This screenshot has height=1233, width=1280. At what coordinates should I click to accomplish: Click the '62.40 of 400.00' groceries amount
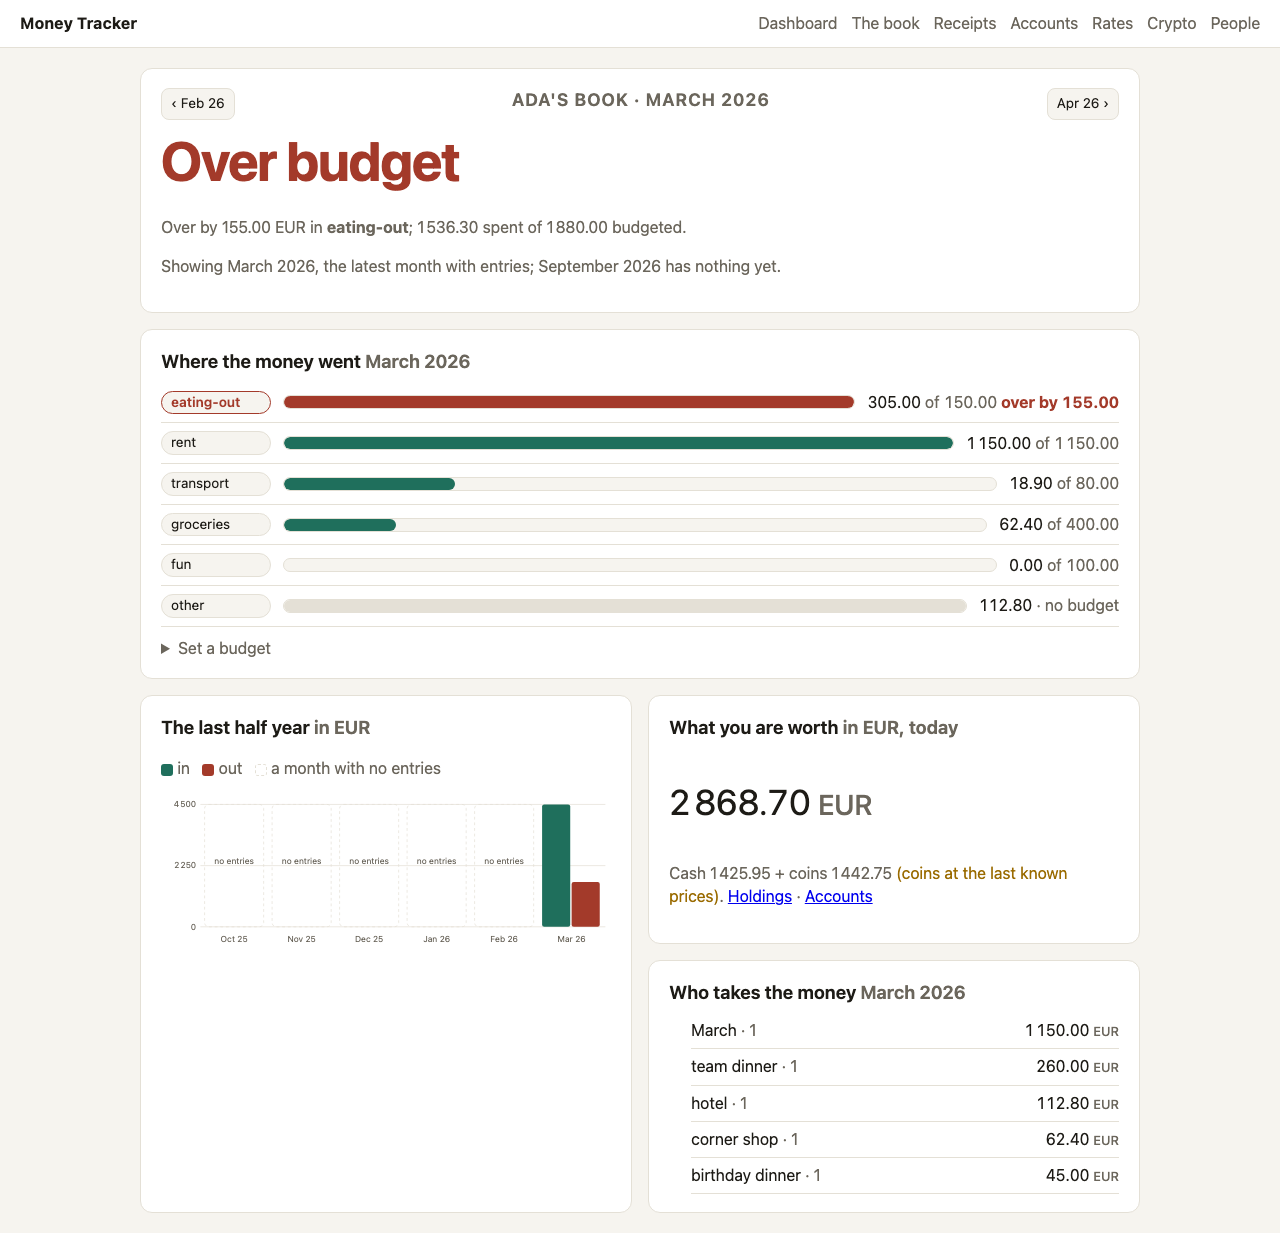(1059, 524)
